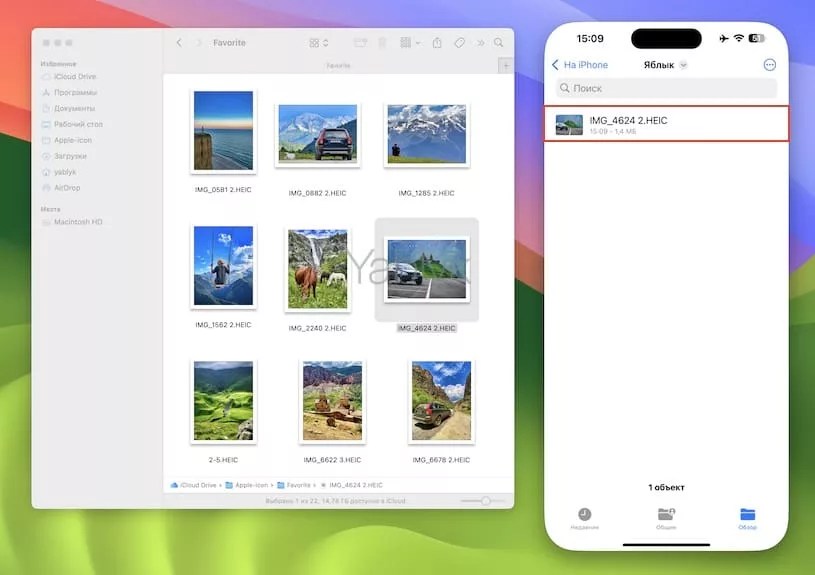
Task: Select IMG_4624 2.HEIC thumbnail in Finder
Action: [x=427, y=269]
